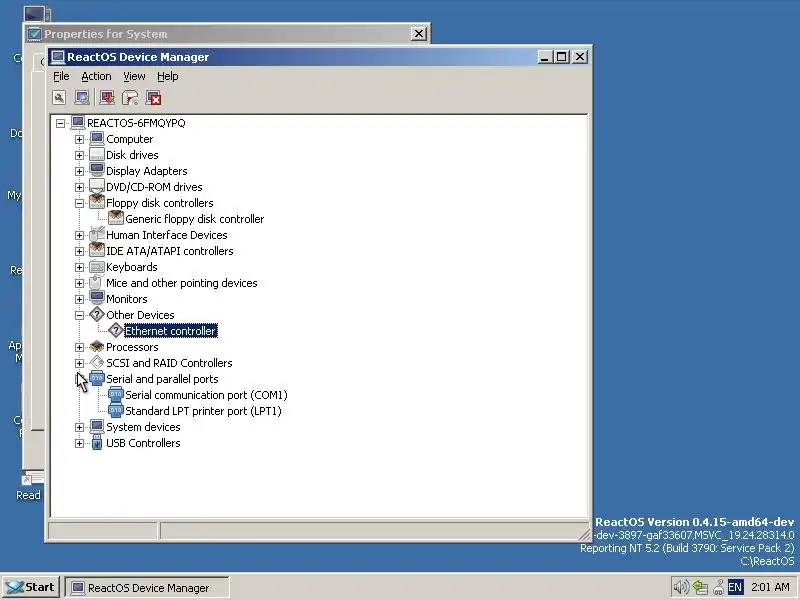Click the 2:01 AM clock
The image size is (800, 600).
point(770,587)
